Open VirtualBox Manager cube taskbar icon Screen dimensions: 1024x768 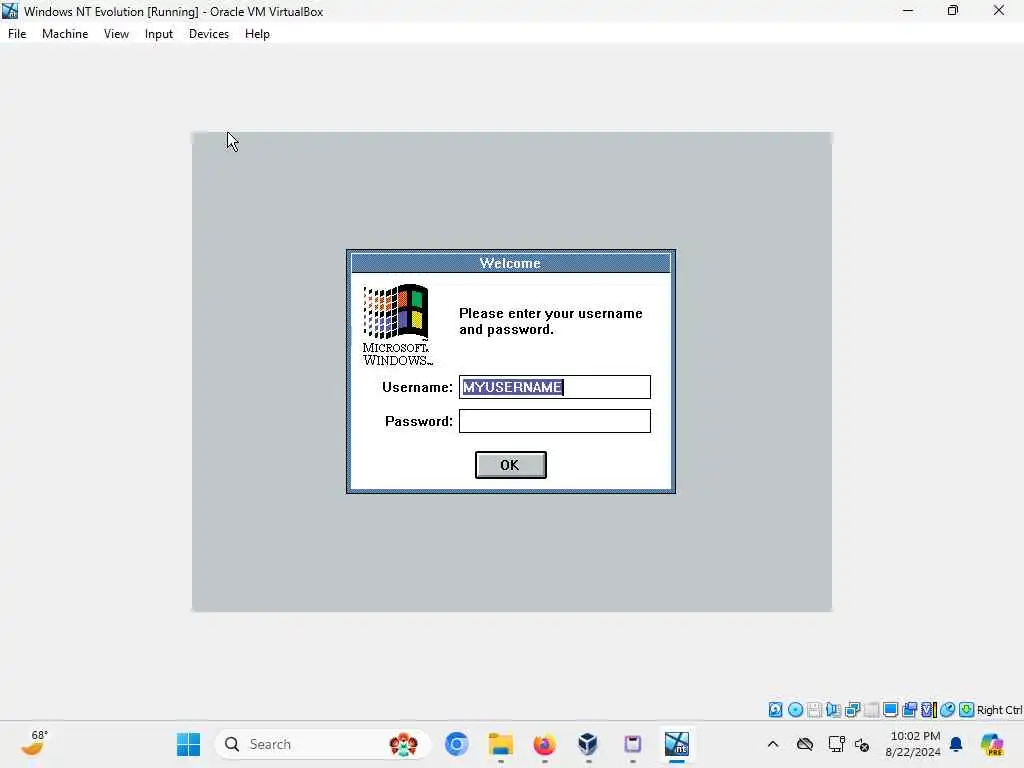pos(588,744)
